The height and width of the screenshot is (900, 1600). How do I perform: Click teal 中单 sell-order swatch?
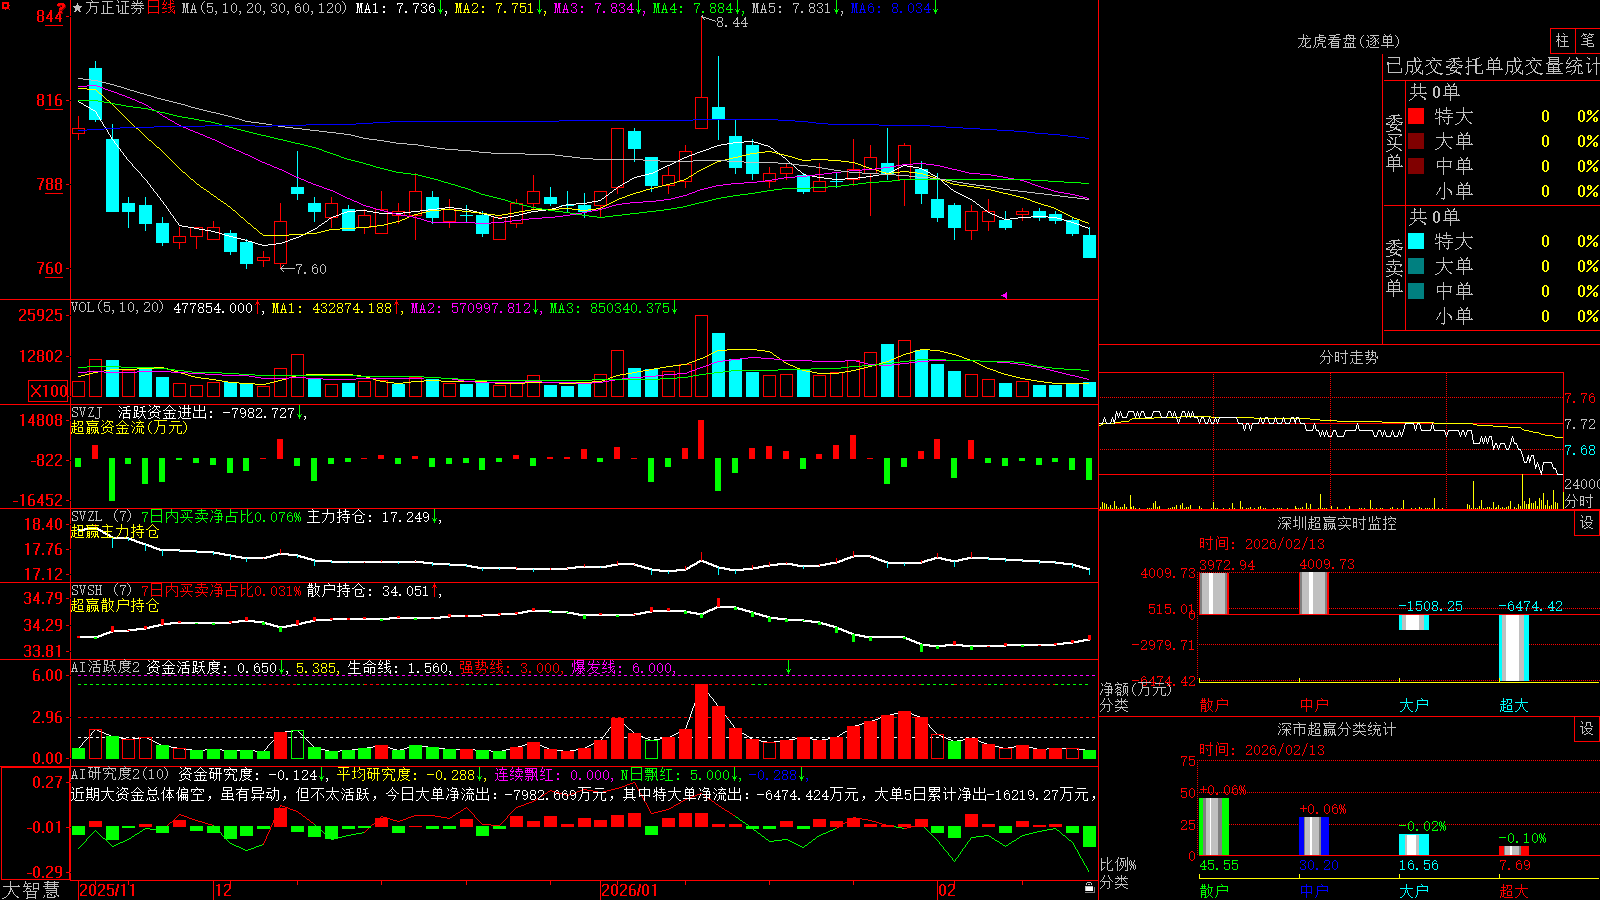coord(1416,291)
